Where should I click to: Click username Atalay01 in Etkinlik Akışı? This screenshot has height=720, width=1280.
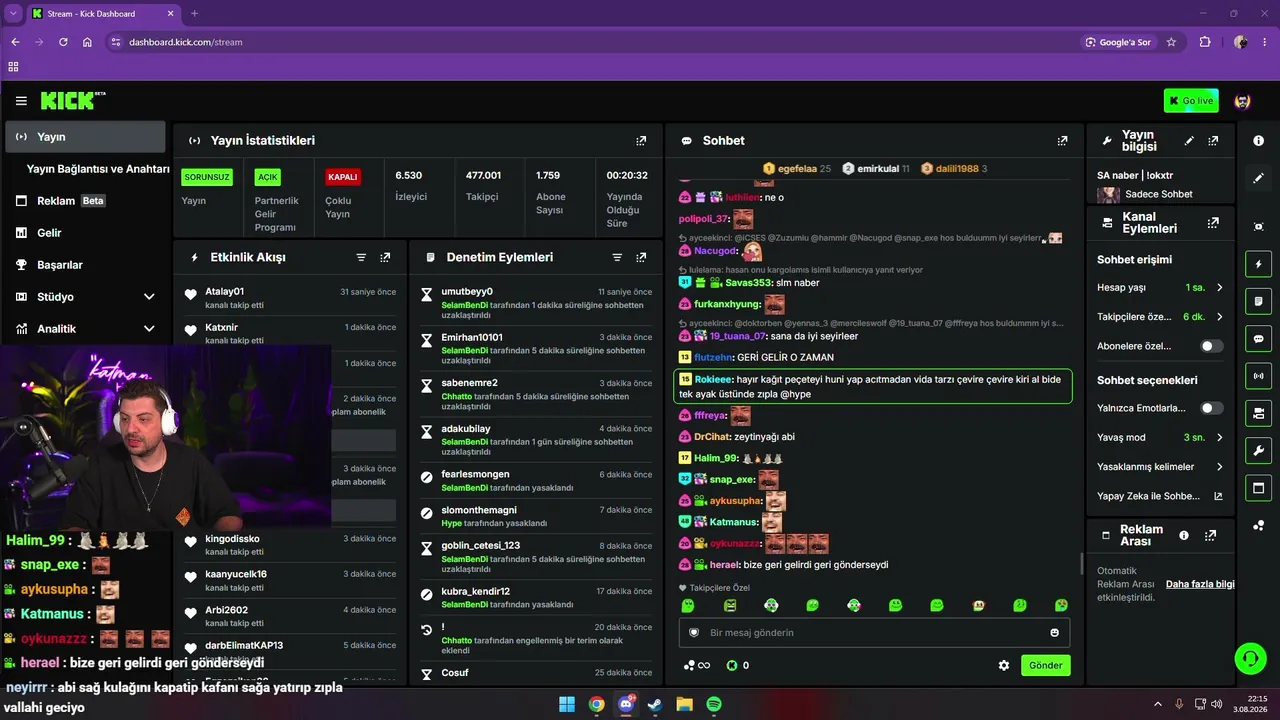click(225, 291)
